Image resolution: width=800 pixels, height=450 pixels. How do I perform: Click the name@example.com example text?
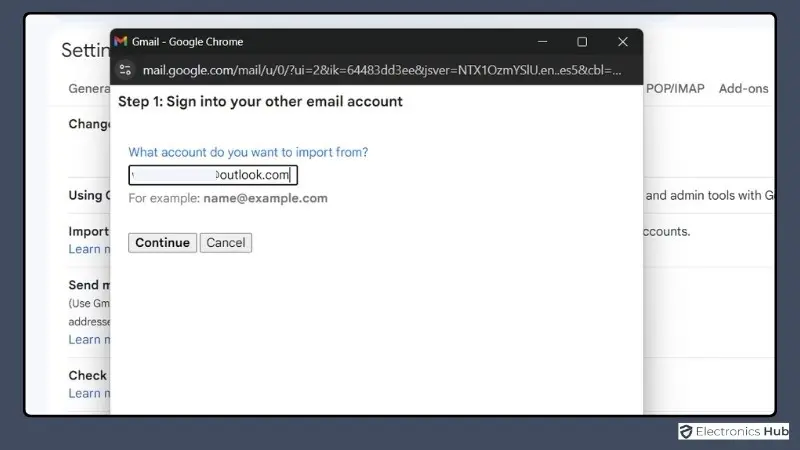(x=265, y=198)
